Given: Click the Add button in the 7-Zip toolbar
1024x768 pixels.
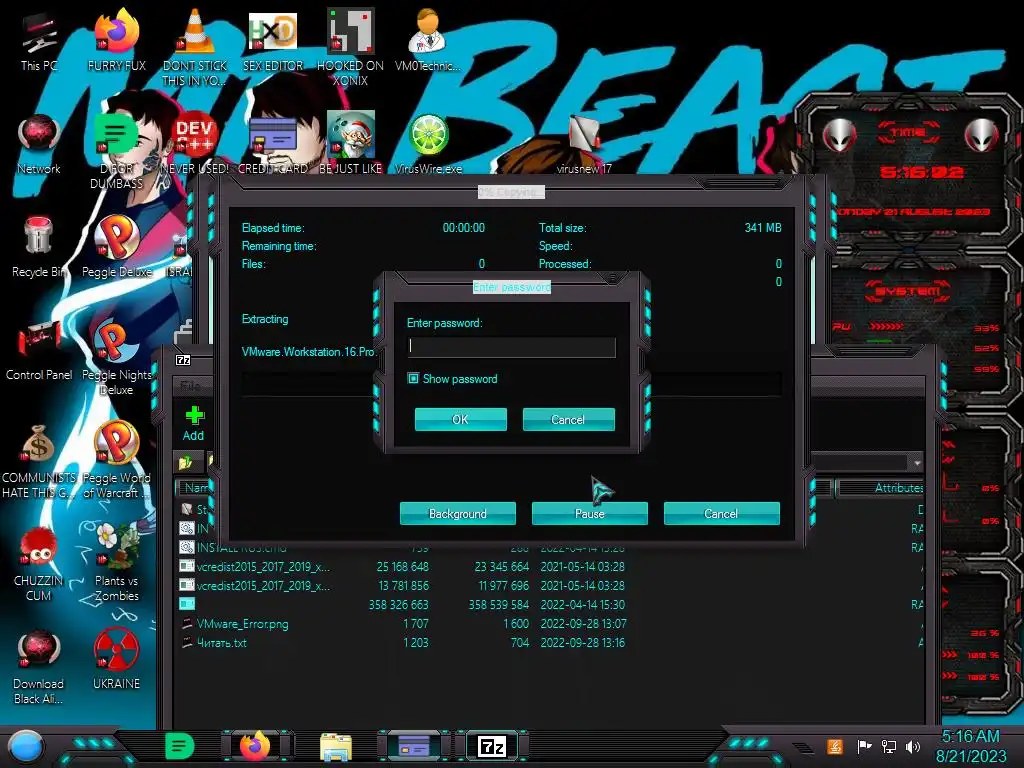Looking at the screenshot, I should pyautogui.click(x=193, y=423).
